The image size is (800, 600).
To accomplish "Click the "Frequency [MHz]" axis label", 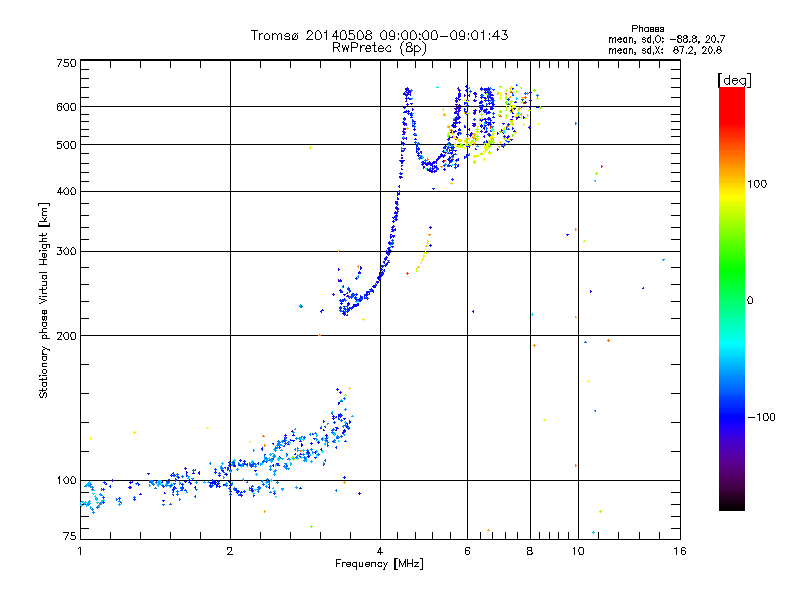I will click(379, 564).
